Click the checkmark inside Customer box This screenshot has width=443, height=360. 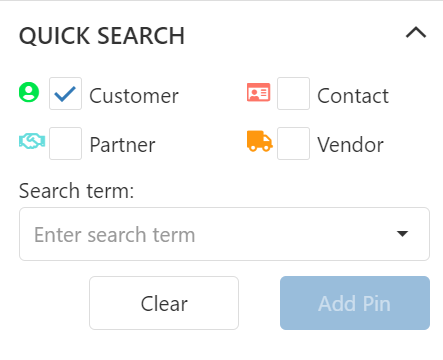tap(65, 94)
